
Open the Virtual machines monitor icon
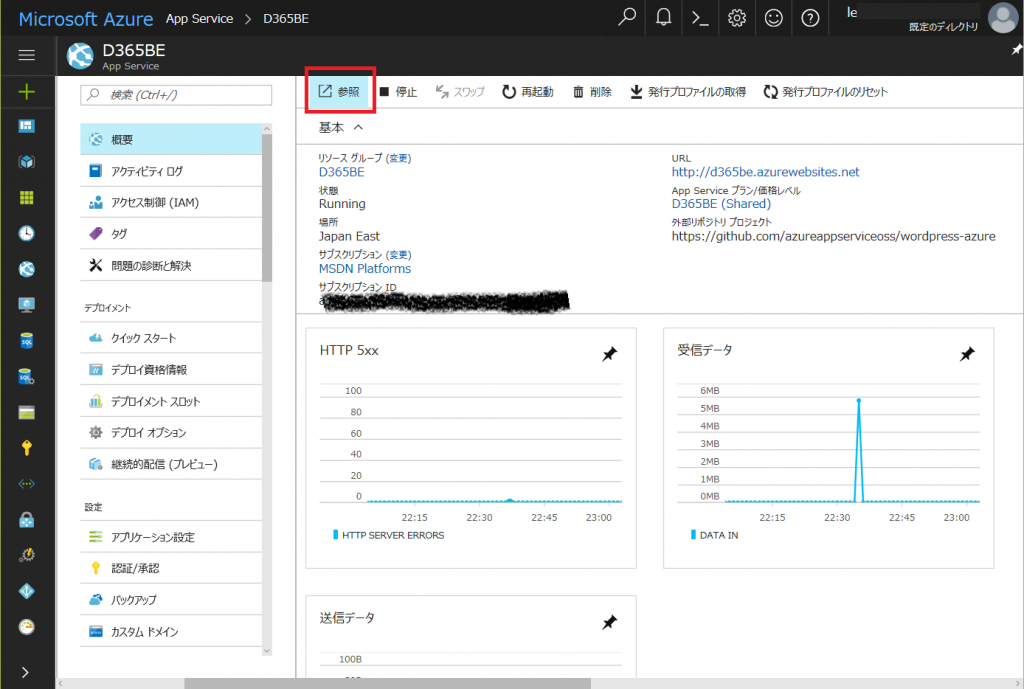pyautogui.click(x=26, y=305)
